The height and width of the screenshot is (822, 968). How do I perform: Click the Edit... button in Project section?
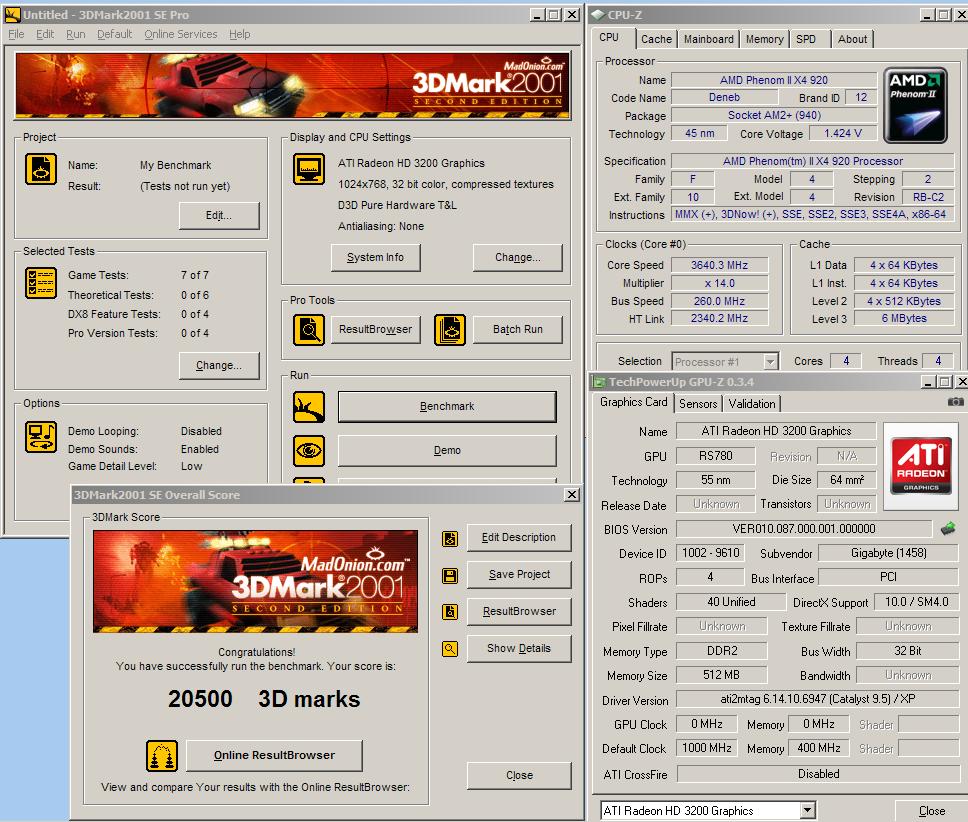click(x=219, y=215)
